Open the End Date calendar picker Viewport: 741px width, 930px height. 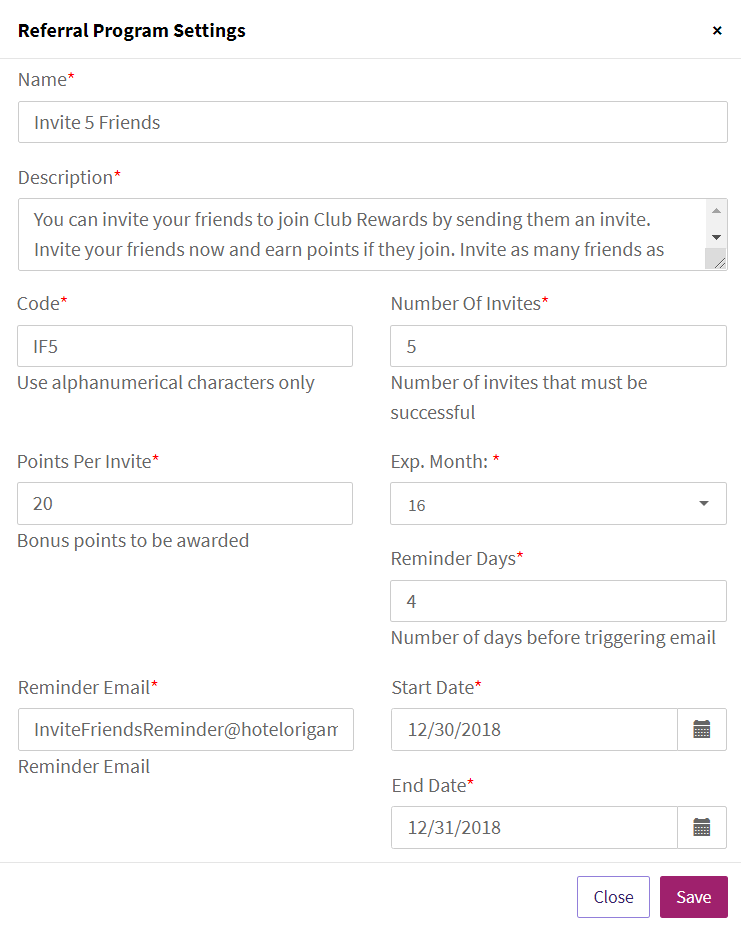click(702, 827)
